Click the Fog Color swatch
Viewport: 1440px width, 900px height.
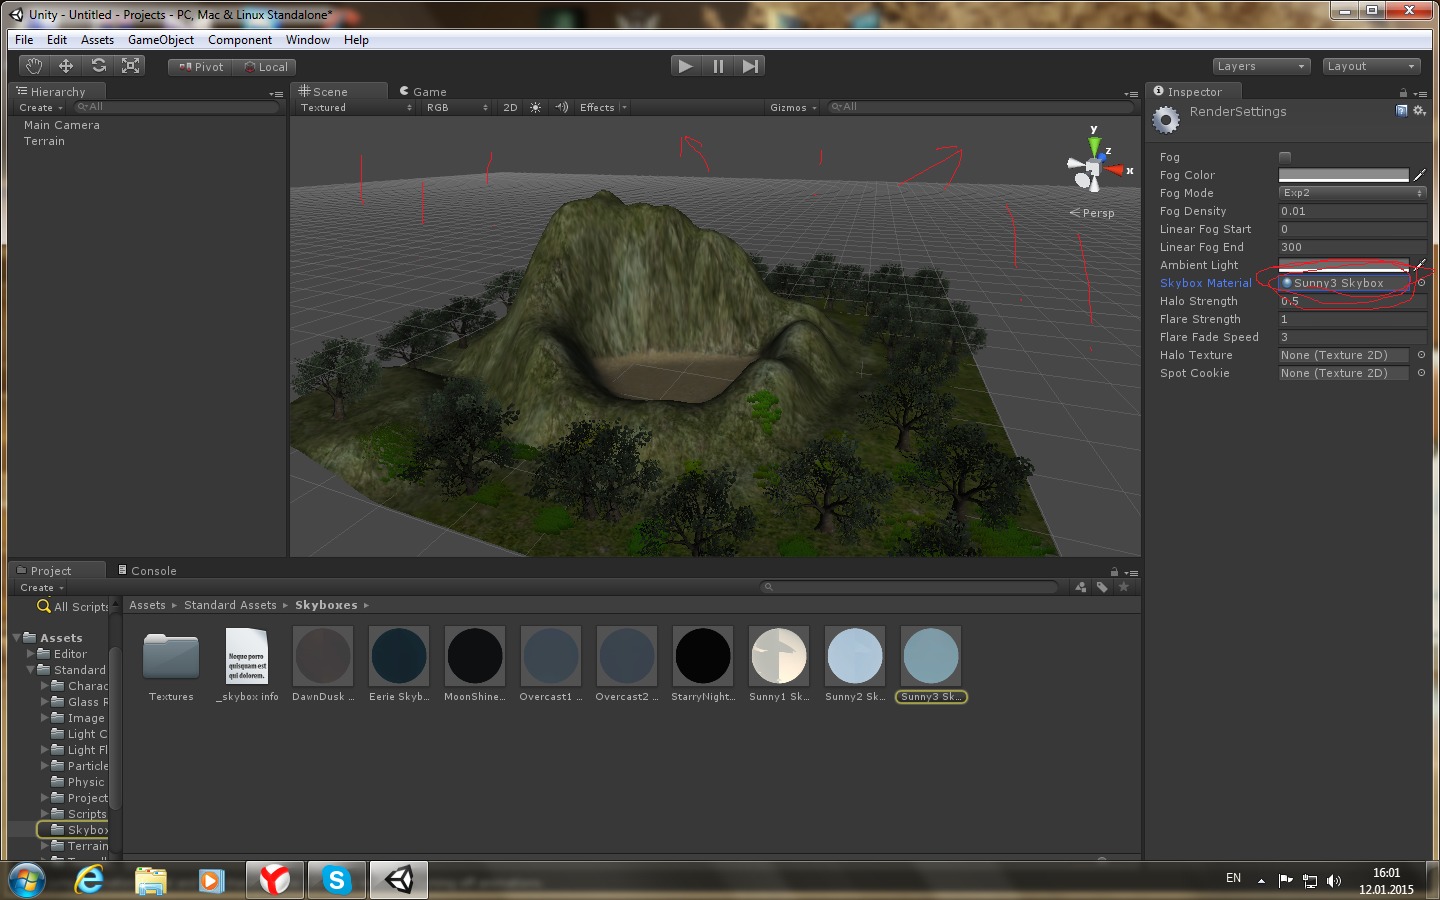pyautogui.click(x=1343, y=175)
